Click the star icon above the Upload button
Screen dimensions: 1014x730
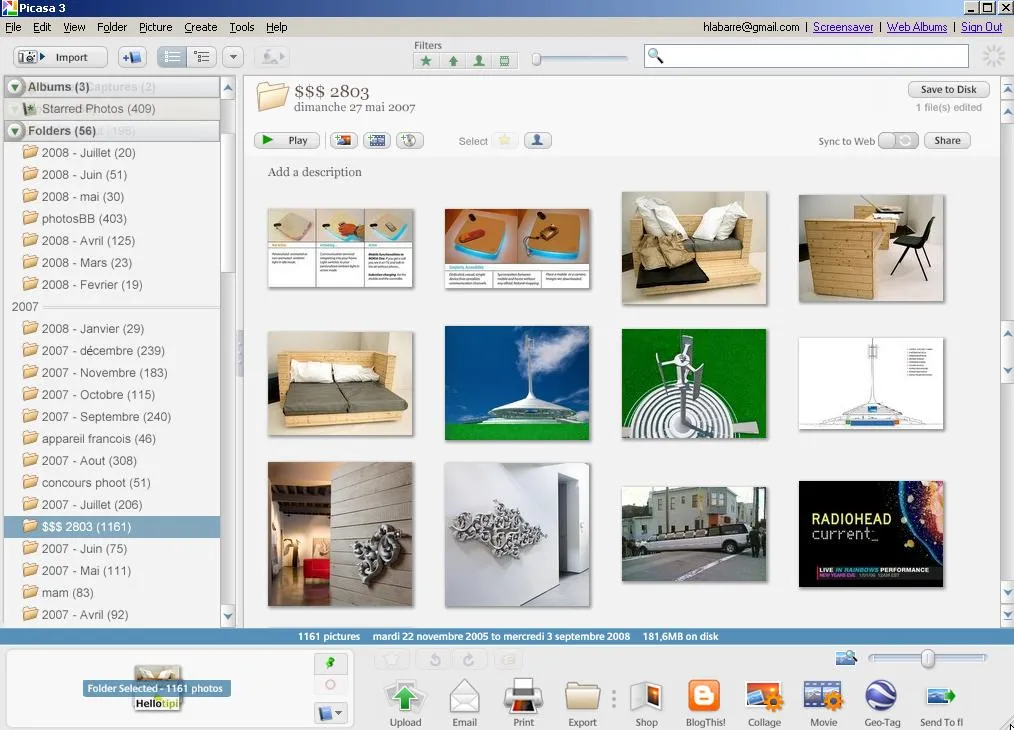point(391,660)
